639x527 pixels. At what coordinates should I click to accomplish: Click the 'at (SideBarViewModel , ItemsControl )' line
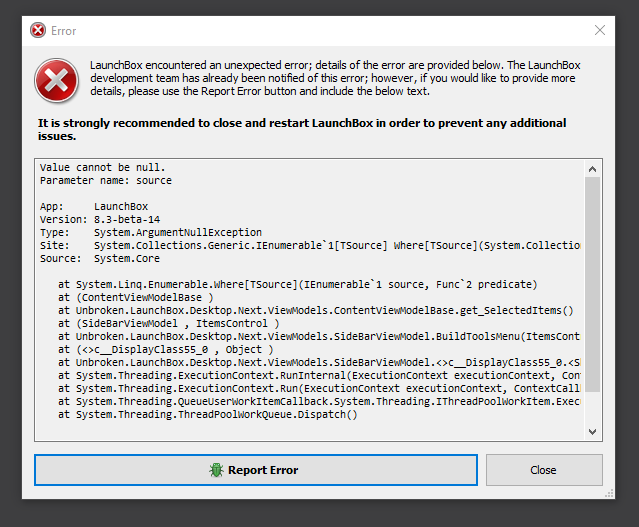click(x=168, y=324)
